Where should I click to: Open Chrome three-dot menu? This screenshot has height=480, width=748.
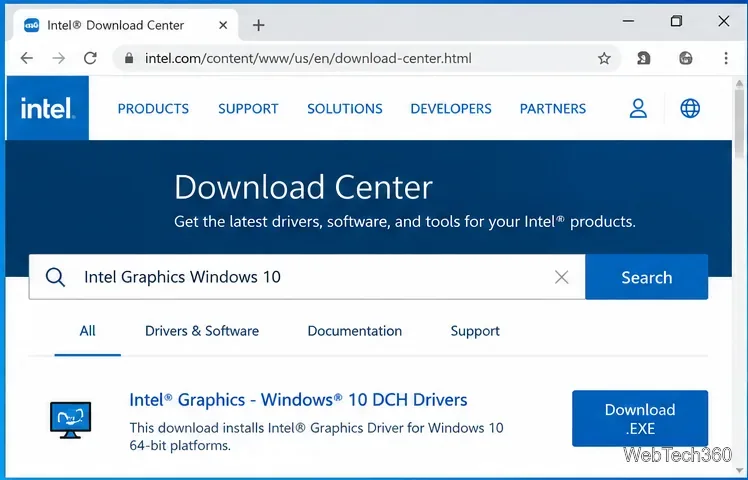click(x=726, y=58)
